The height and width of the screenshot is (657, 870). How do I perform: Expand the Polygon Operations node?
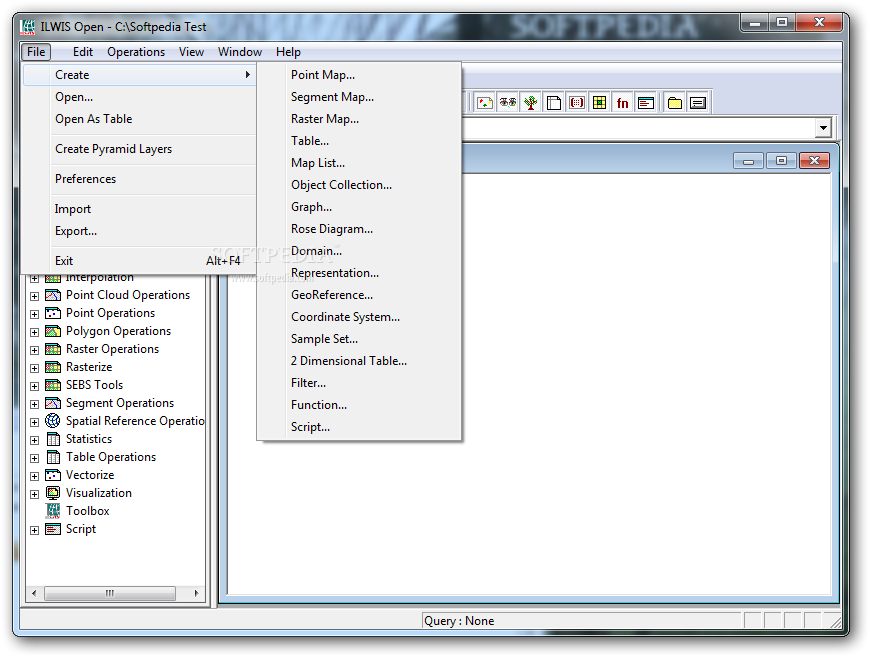(34, 332)
